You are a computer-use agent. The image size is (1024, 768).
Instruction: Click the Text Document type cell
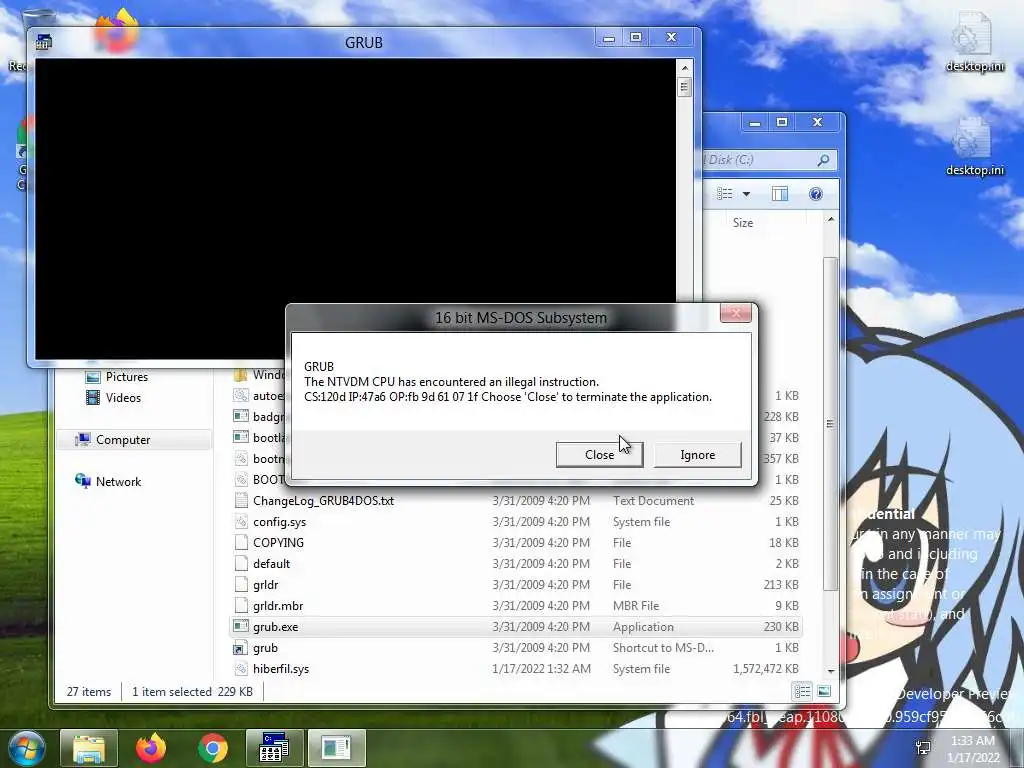653,501
